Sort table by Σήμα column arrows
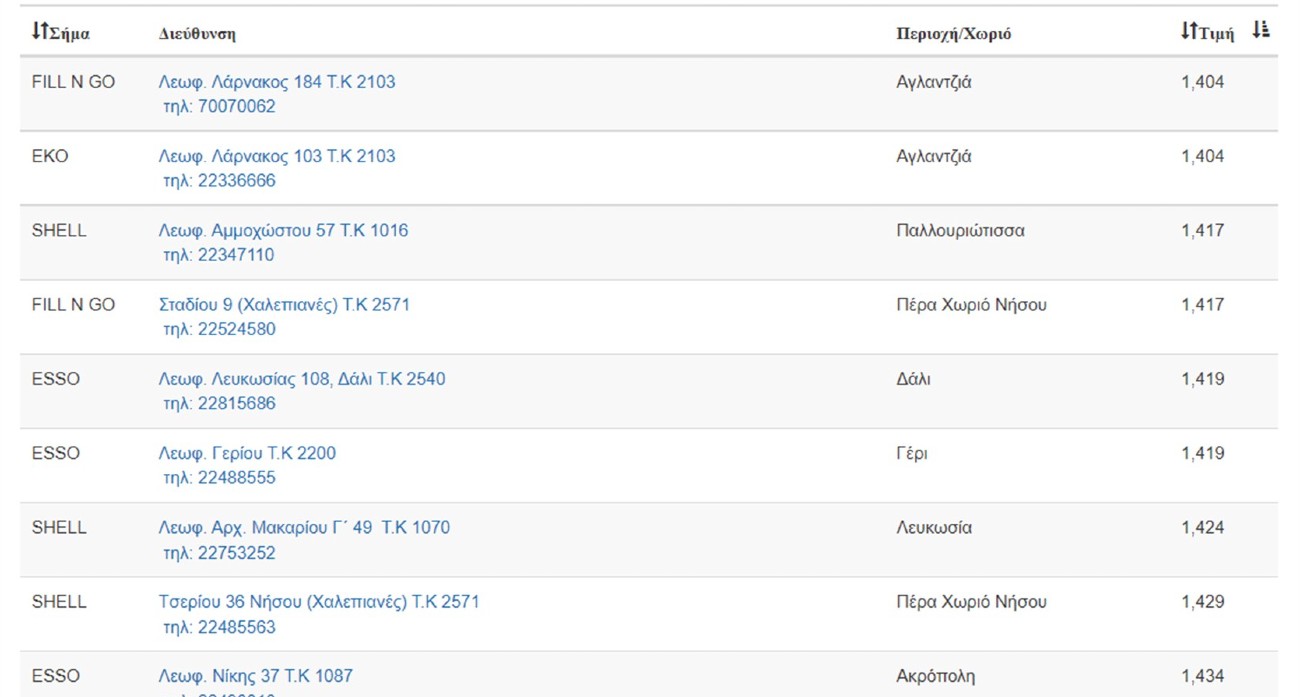1300x697 pixels. (39, 32)
